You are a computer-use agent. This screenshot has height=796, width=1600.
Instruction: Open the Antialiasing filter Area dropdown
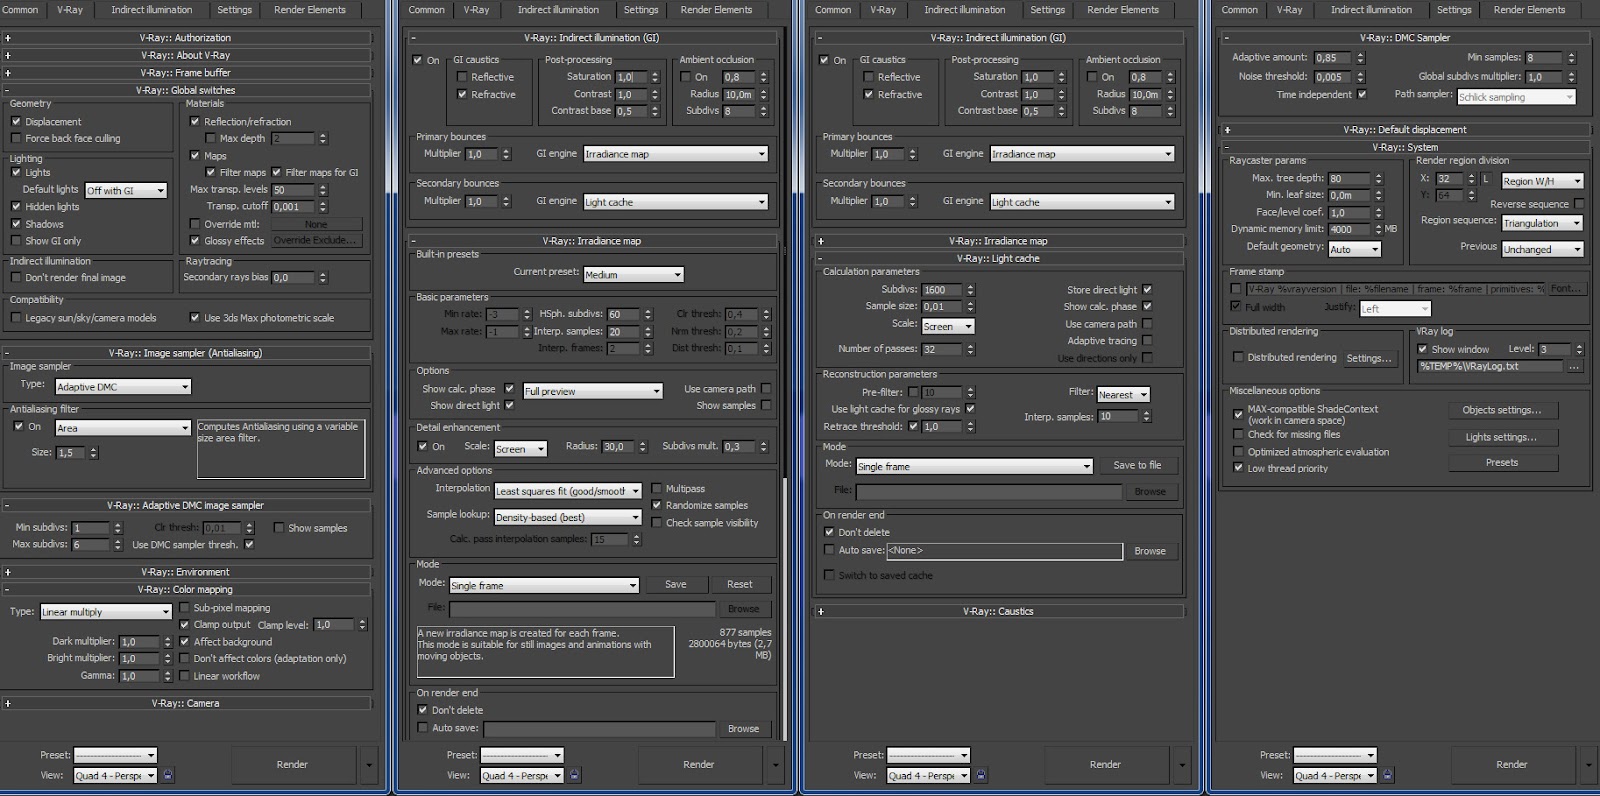click(123, 427)
